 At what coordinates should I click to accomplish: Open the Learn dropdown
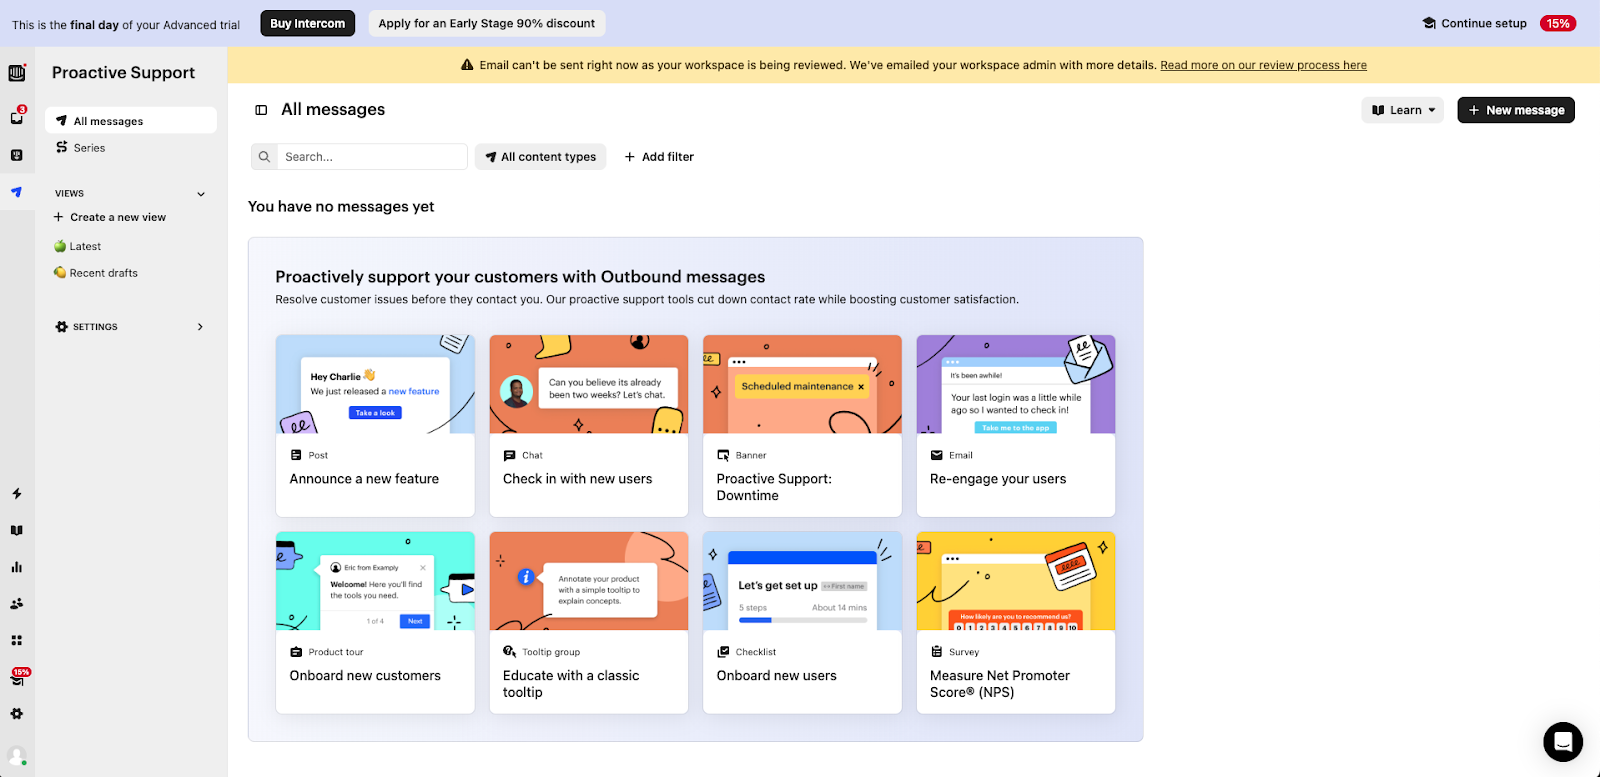pyautogui.click(x=1402, y=110)
